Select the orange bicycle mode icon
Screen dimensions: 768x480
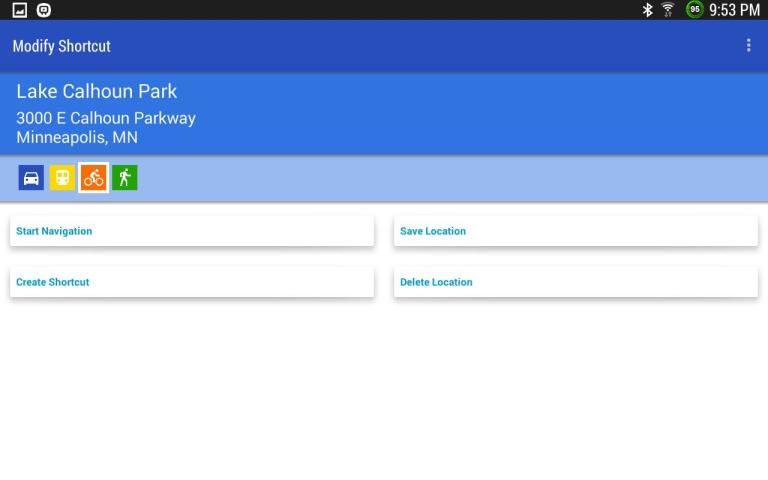pyautogui.click(x=93, y=178)
